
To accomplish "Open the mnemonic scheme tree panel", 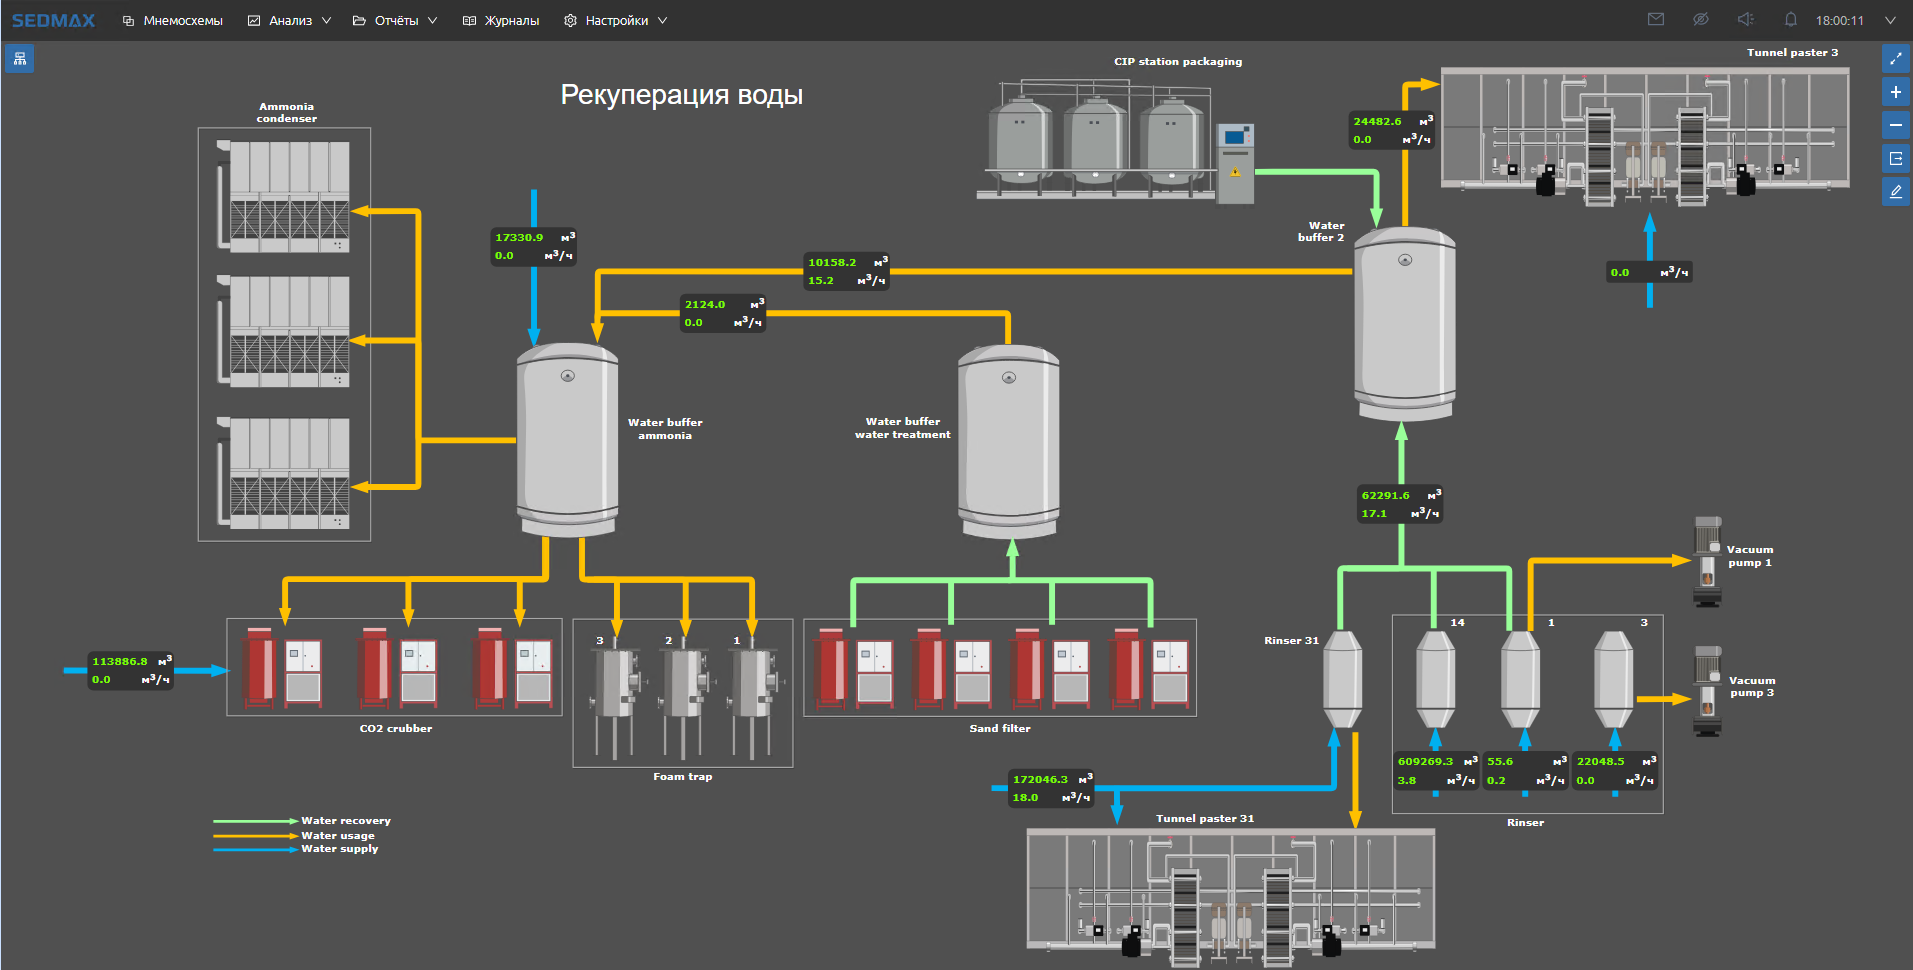I will 19,59.
